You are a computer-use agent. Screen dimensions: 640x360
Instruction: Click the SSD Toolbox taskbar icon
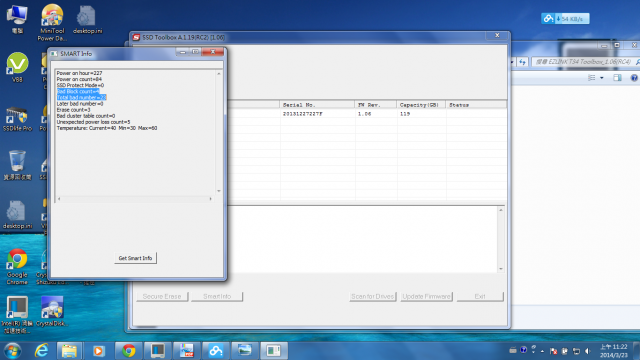point(273,351)
